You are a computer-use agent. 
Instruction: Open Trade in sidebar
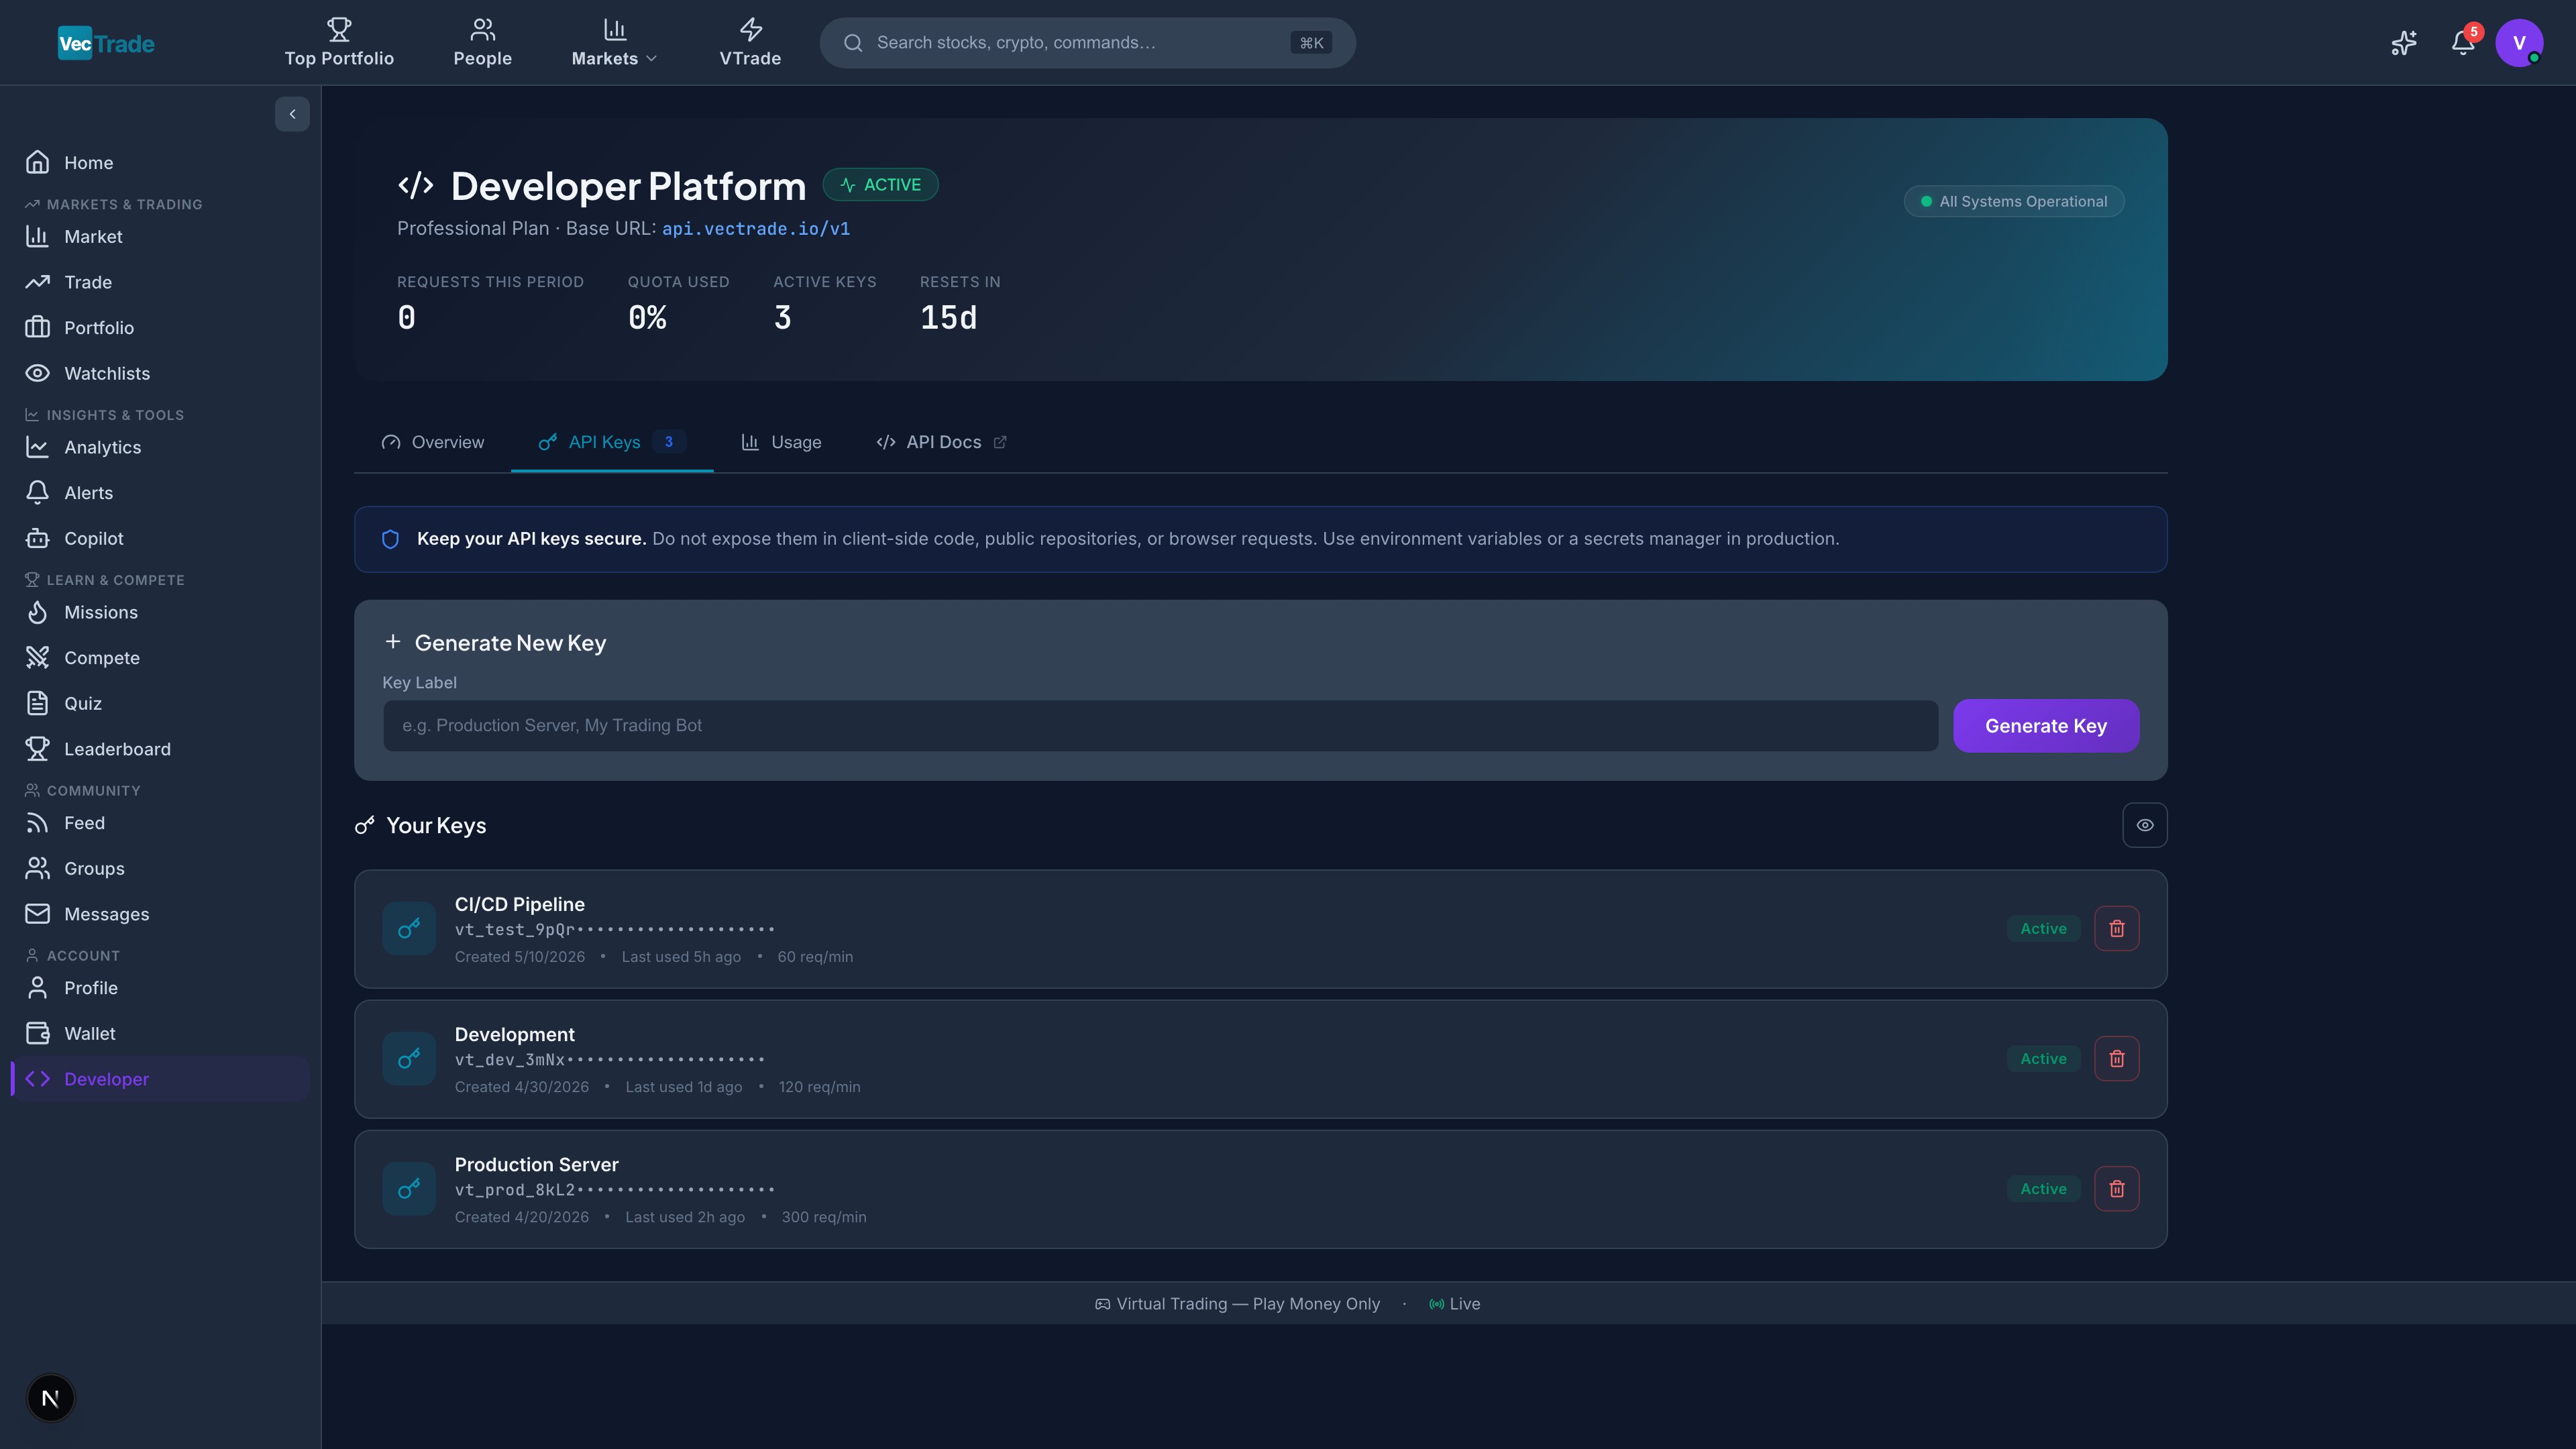coord(160,282)
